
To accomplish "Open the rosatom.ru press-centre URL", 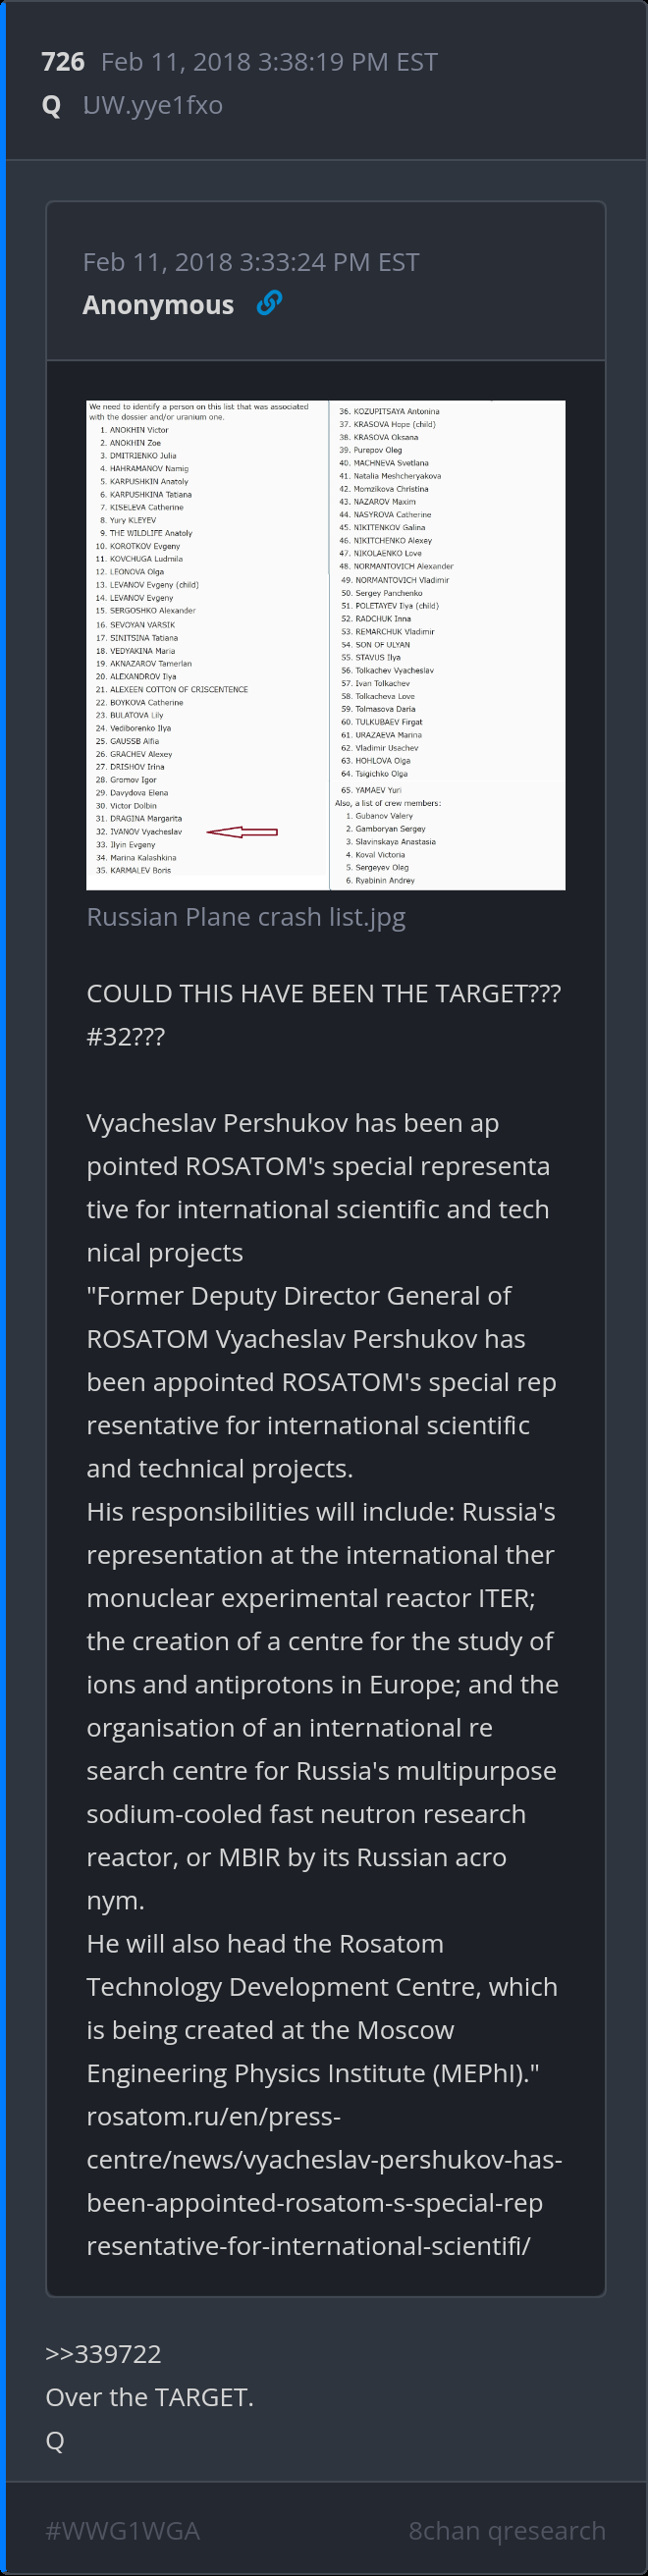I will [x=324, y=2181].
